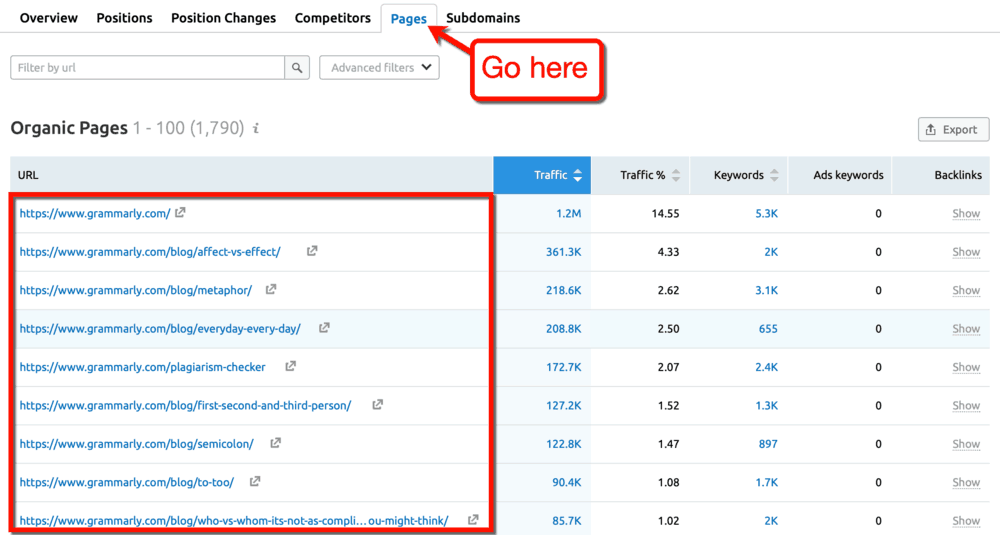Open external link icon for everyday-every-day URL
The width and height of the screenshot is (1000, 535).
pyautogui.click(x=324, y=327)
